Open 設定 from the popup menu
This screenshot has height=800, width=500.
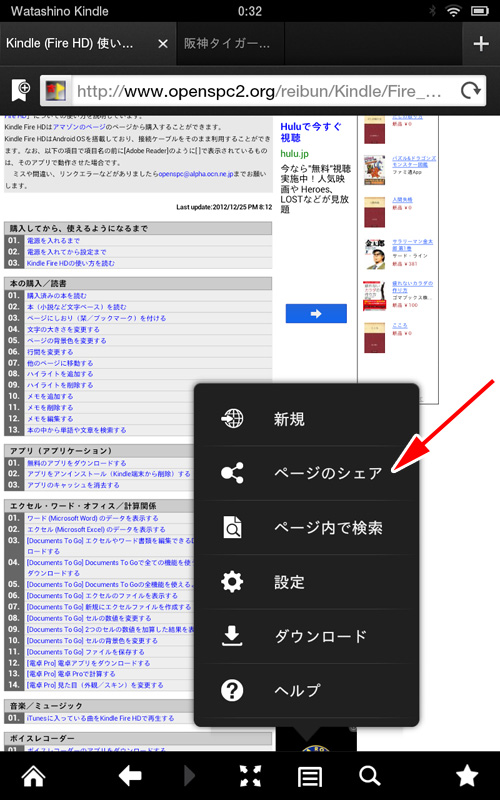tap(307, 582)
